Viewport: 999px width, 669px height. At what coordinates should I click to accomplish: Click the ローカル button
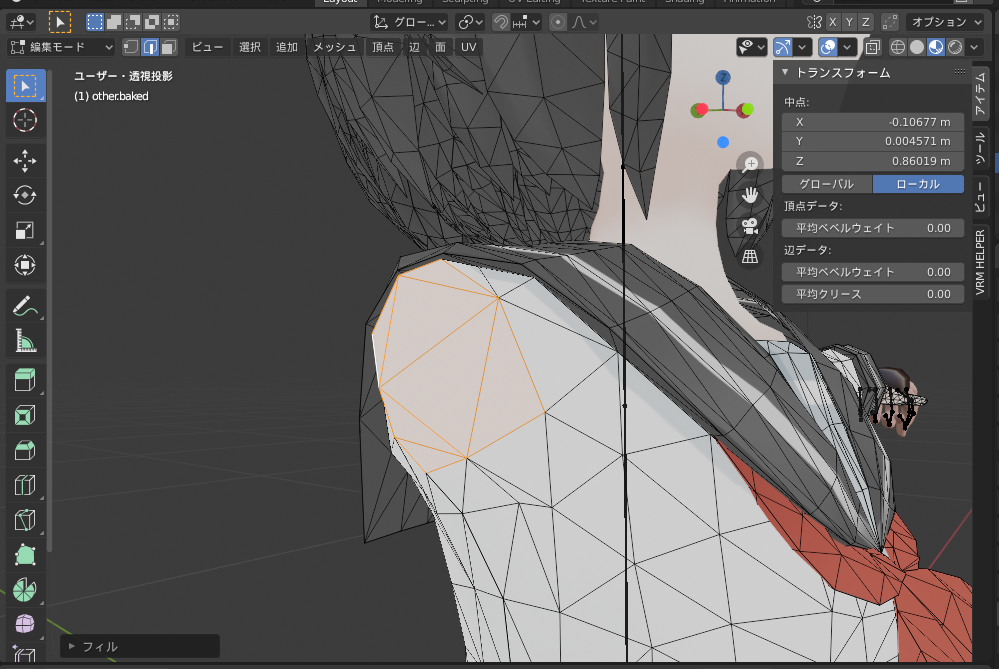click(917, 184)
